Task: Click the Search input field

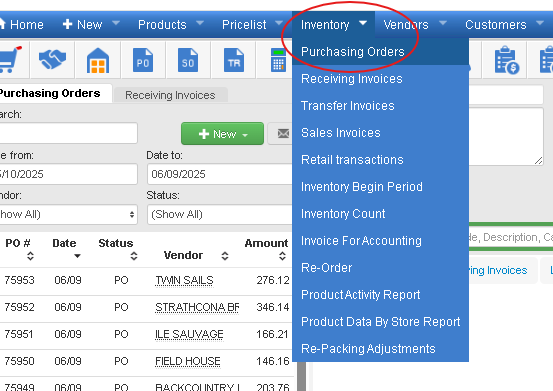Action: (68, 133)
